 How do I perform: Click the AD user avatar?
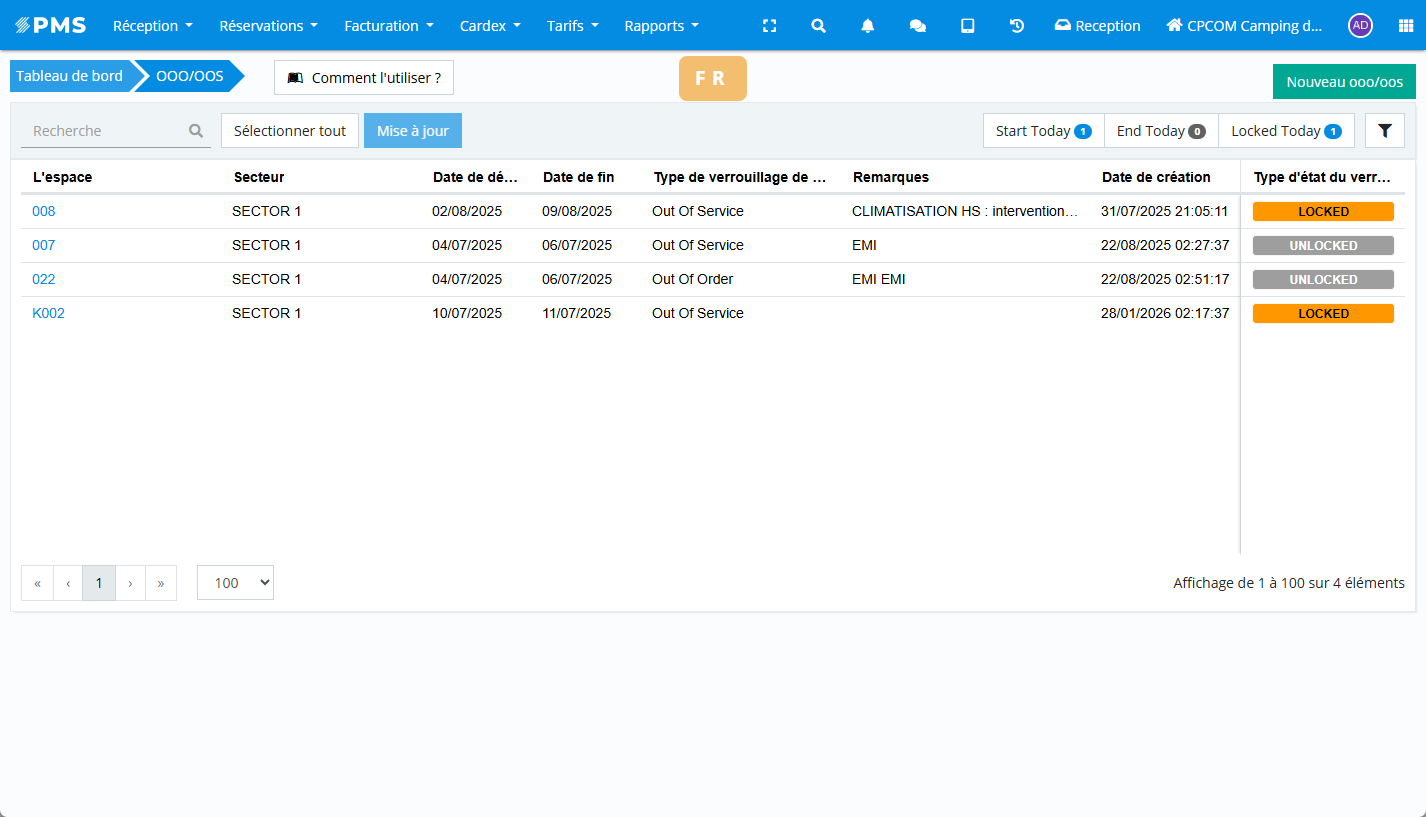click(1359, 26)
